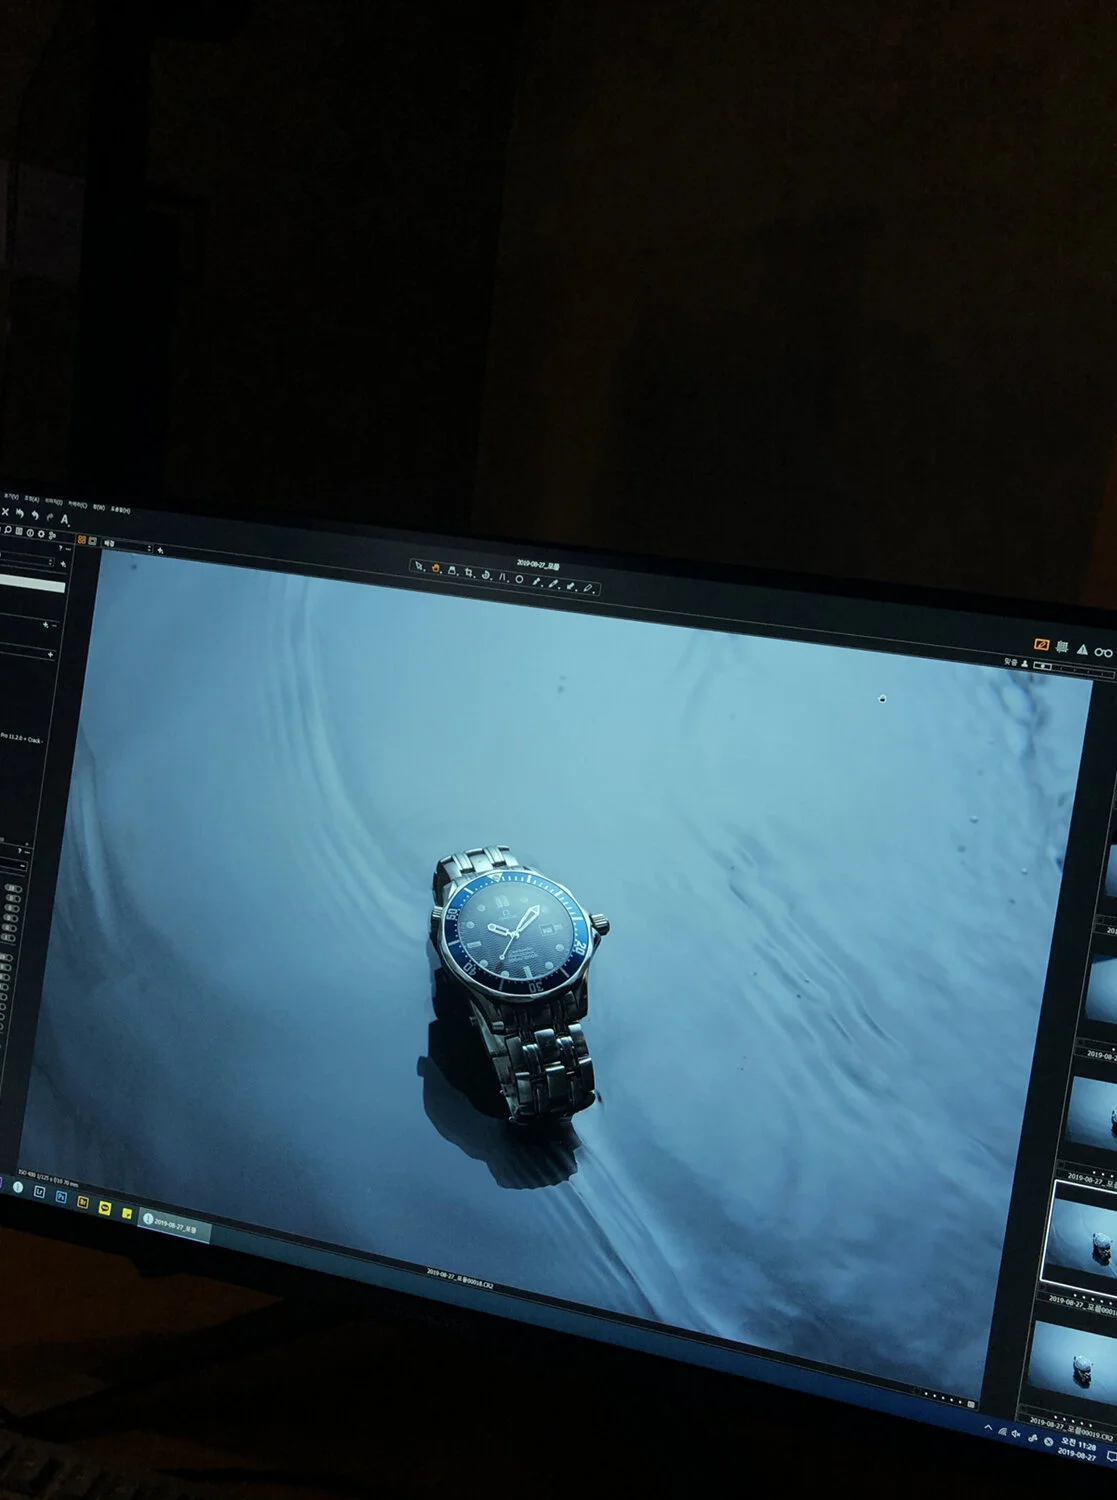Open the 창(W) menu

[99, 507]
